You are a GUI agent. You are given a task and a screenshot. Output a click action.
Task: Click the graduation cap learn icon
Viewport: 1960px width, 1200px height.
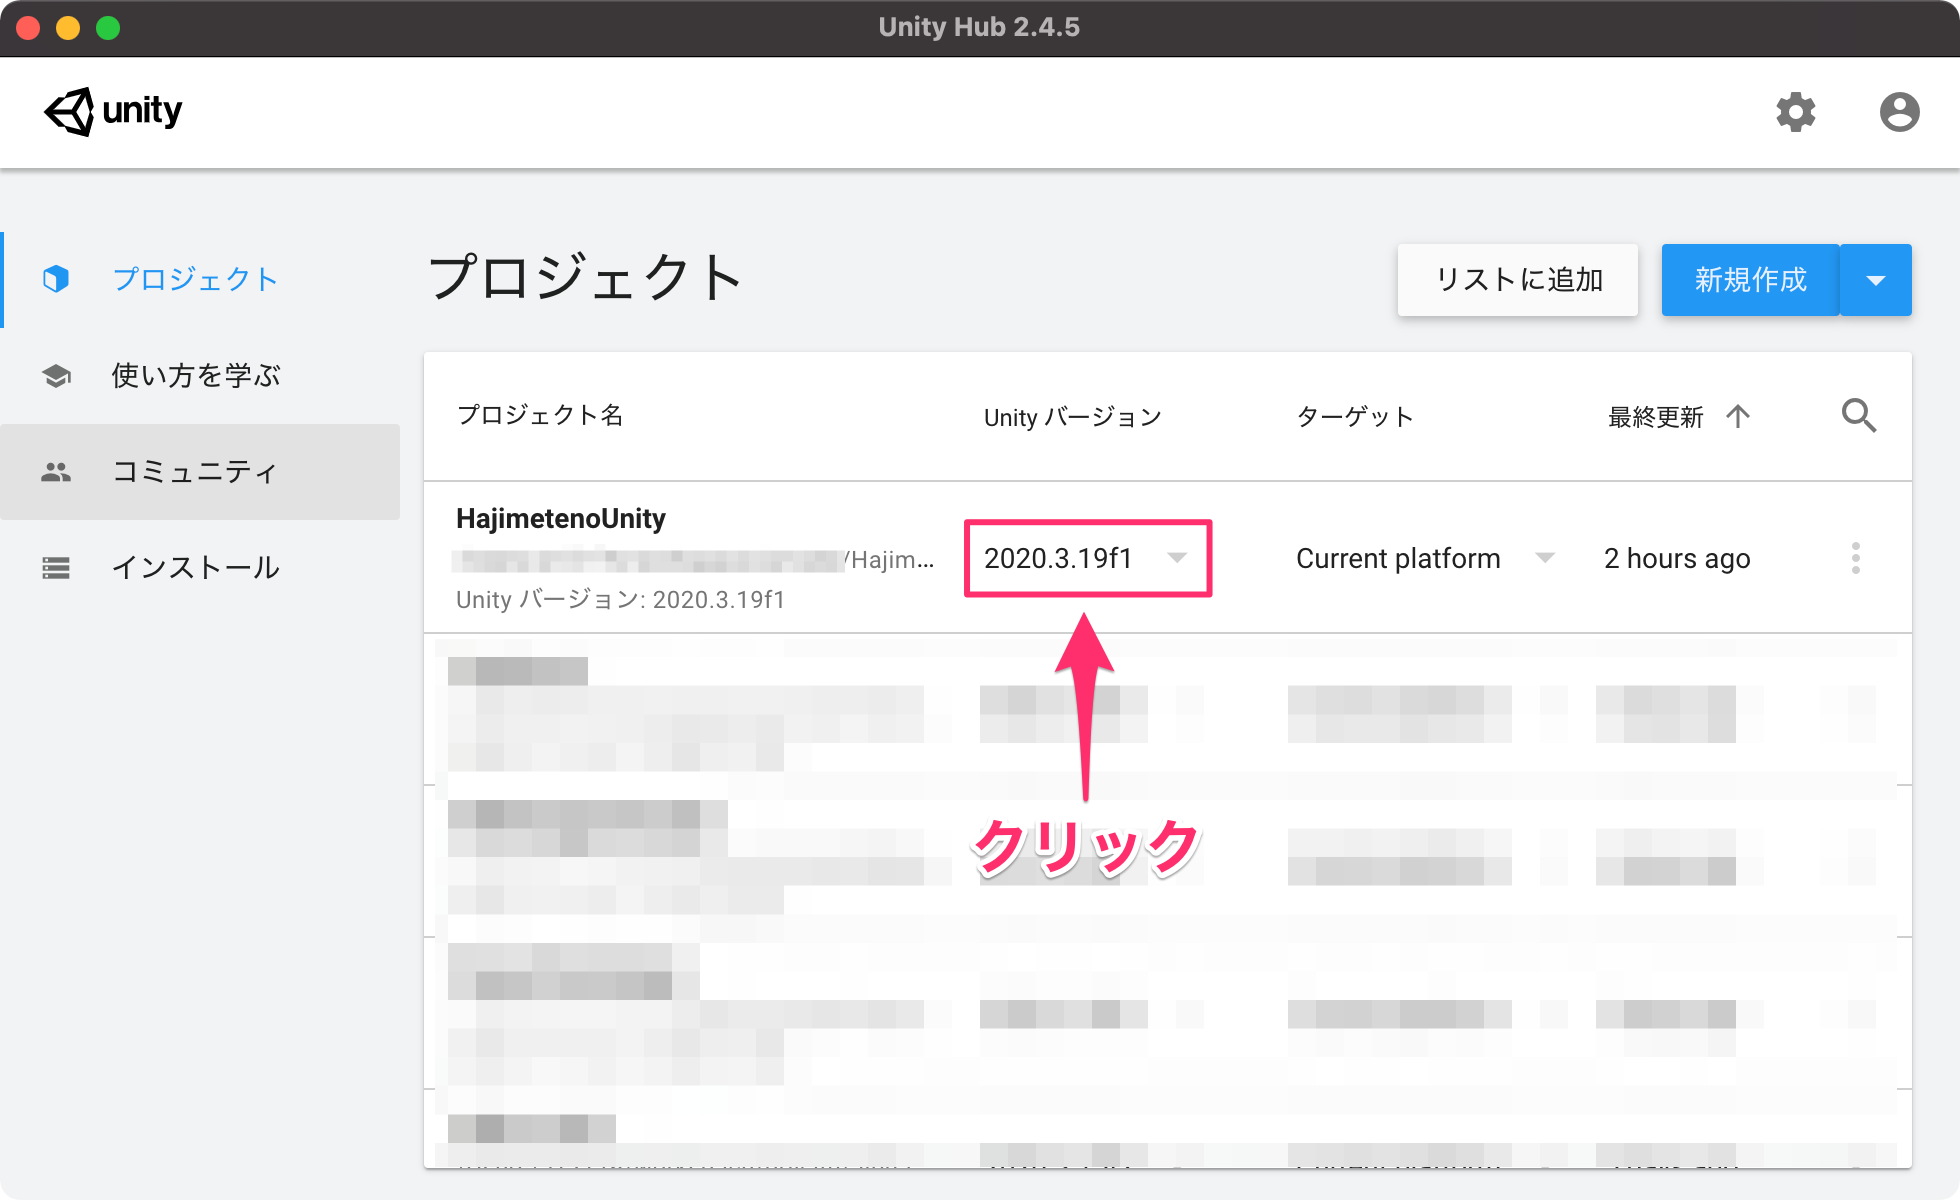click(56, 376)
